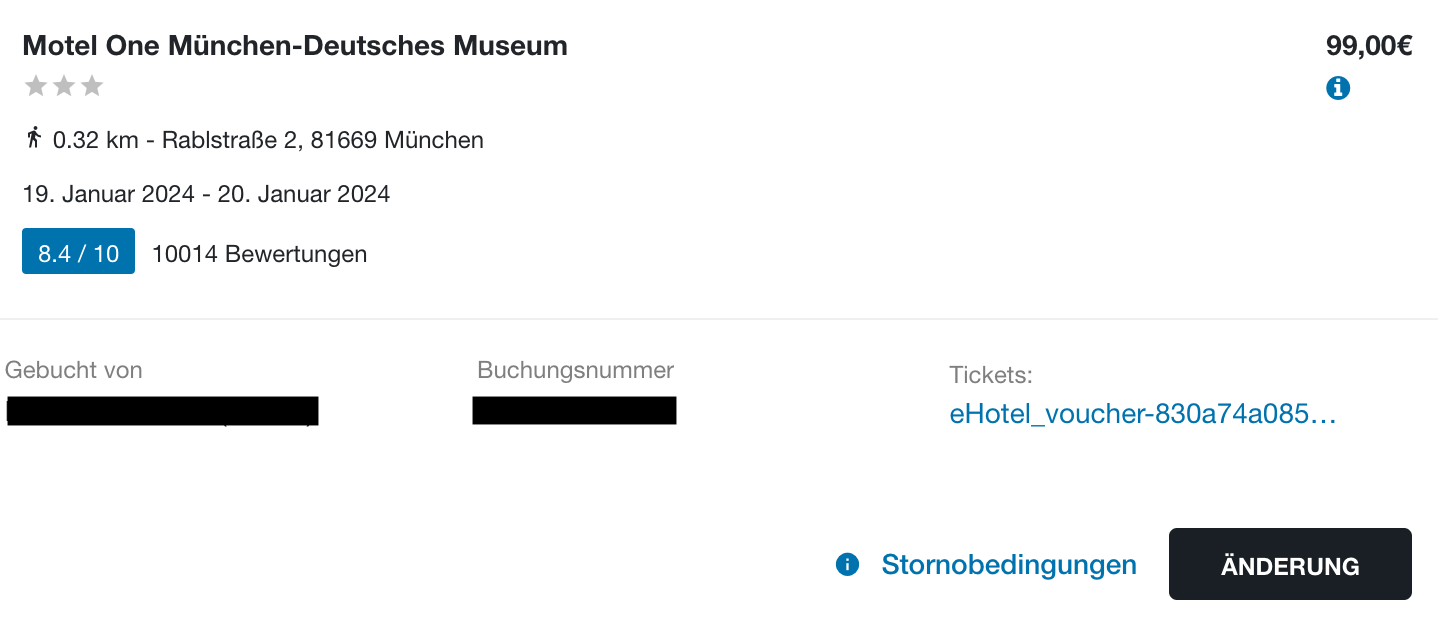View the 10014 Bewertungen reviews

(x=259, y=254)
